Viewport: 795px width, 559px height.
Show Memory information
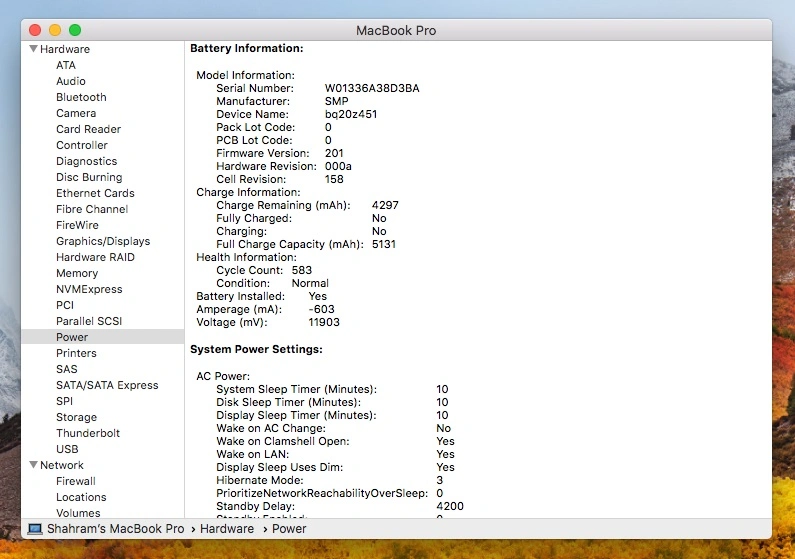point(77,273)
